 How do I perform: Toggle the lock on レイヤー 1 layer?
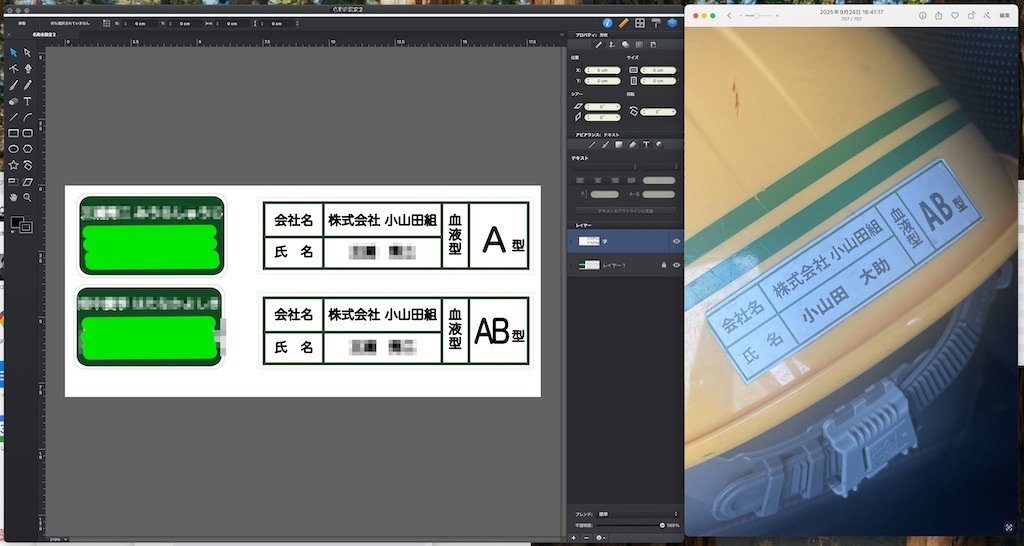point(664,265)
